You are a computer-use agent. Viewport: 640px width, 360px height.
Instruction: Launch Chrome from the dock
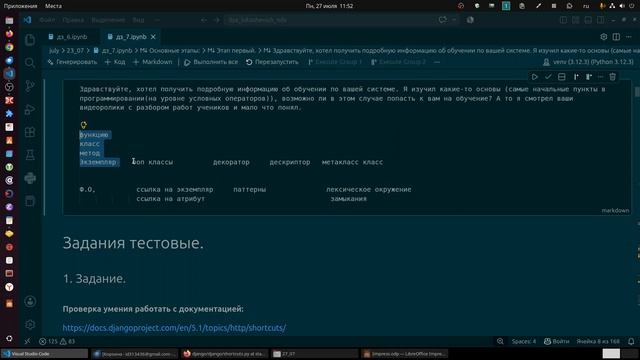click(9, 47)
